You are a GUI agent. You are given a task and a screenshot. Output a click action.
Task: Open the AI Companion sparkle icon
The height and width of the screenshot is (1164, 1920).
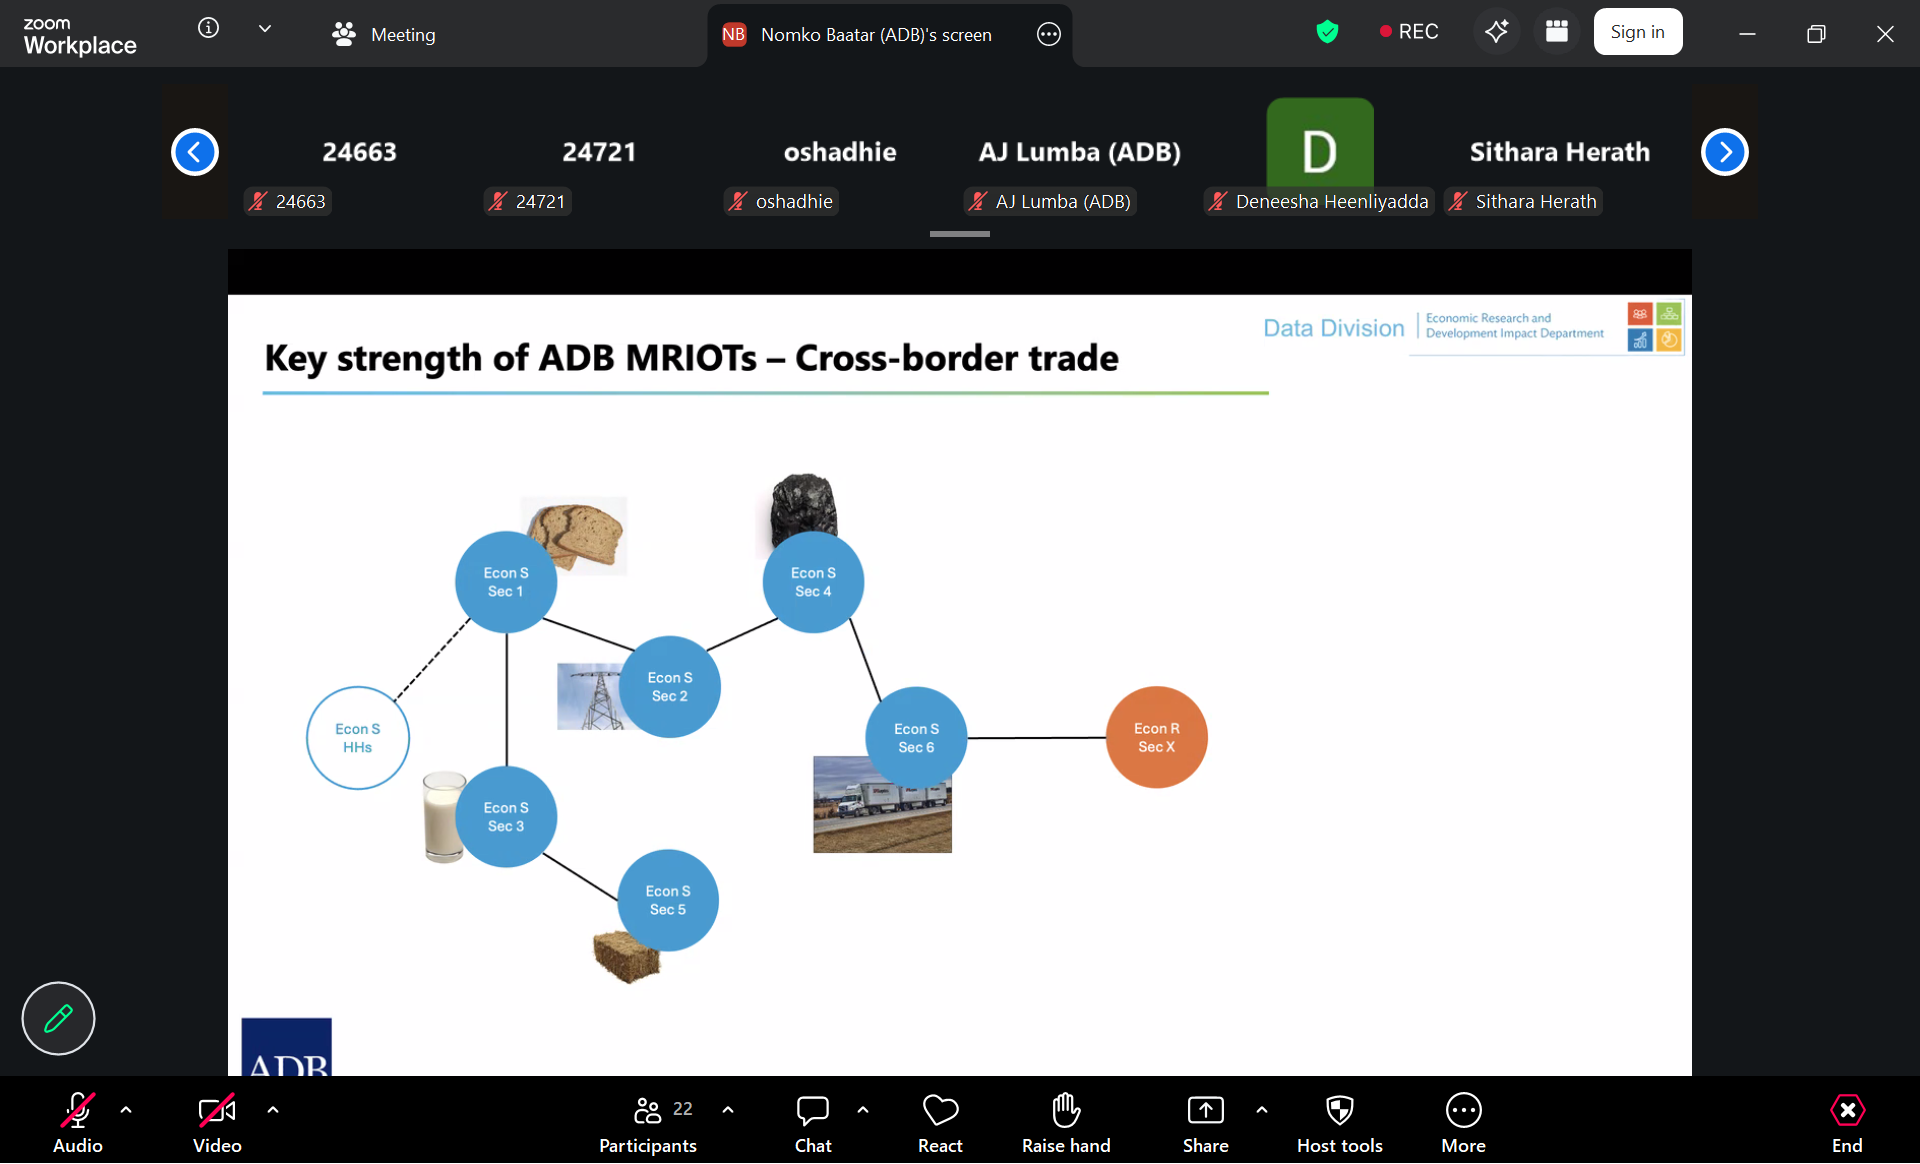click(1496, 32)
